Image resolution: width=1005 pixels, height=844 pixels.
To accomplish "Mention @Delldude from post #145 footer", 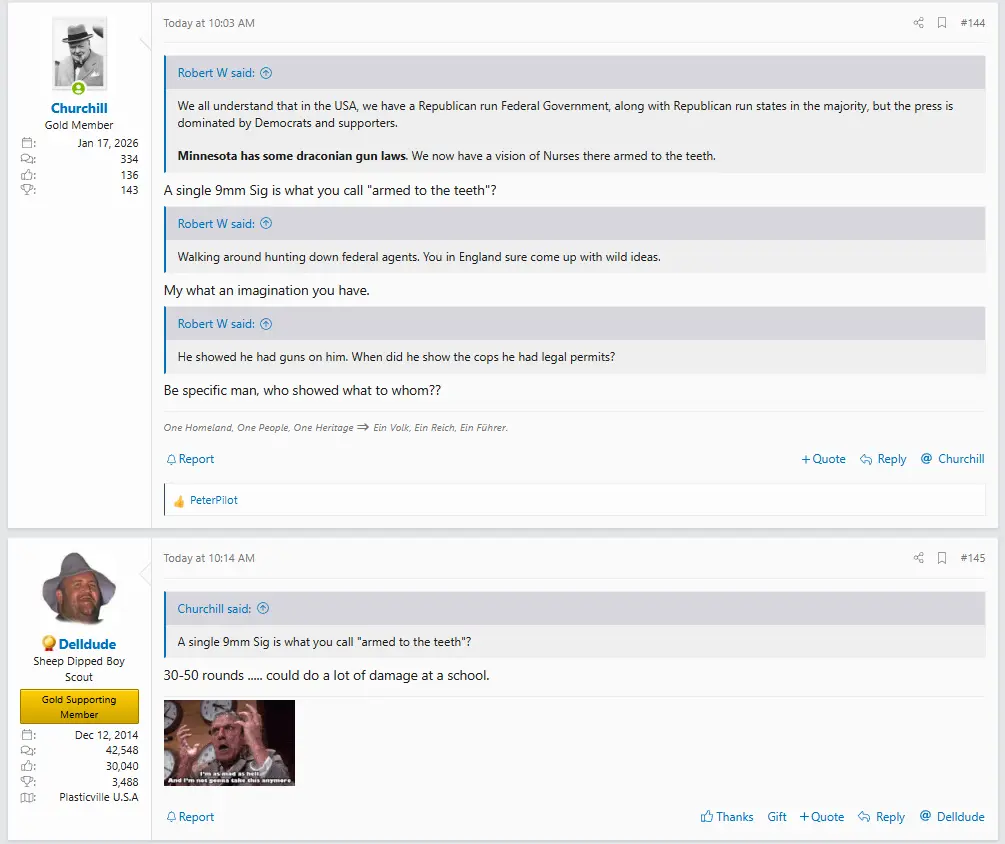I will [x=952, y=816].
